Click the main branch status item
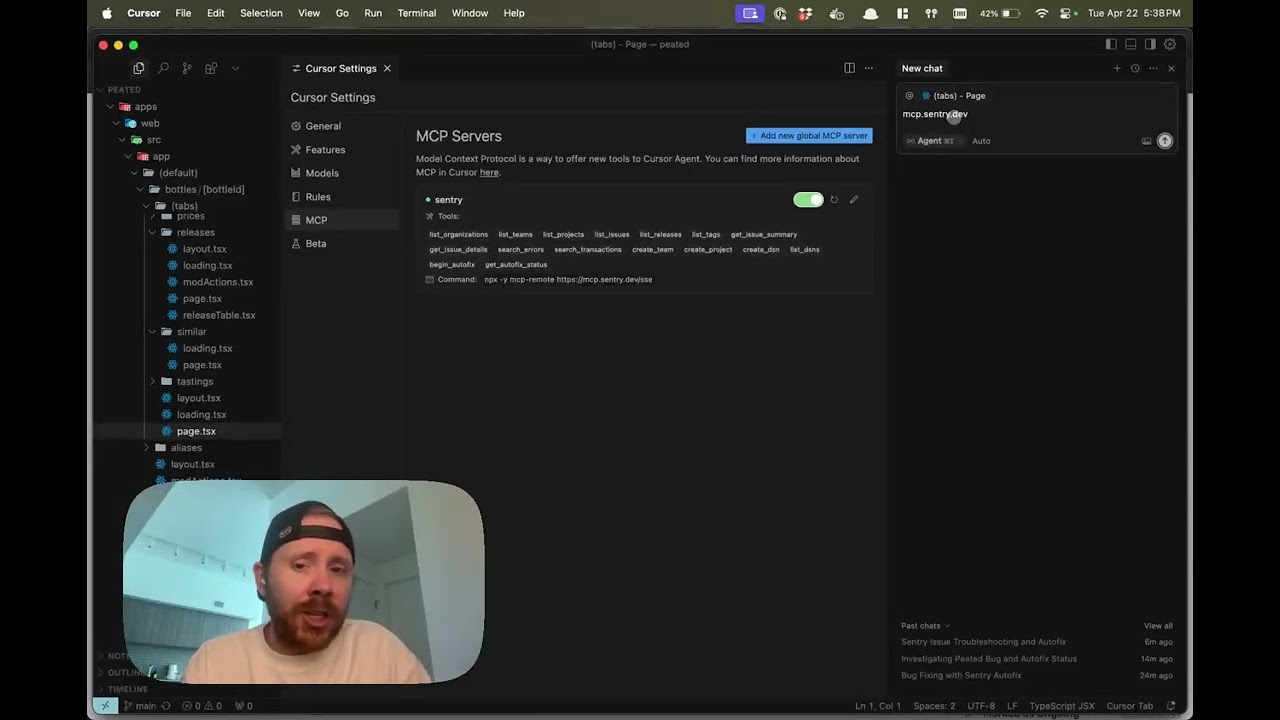Screen dimensions: 1280x720 coord(146,706)
